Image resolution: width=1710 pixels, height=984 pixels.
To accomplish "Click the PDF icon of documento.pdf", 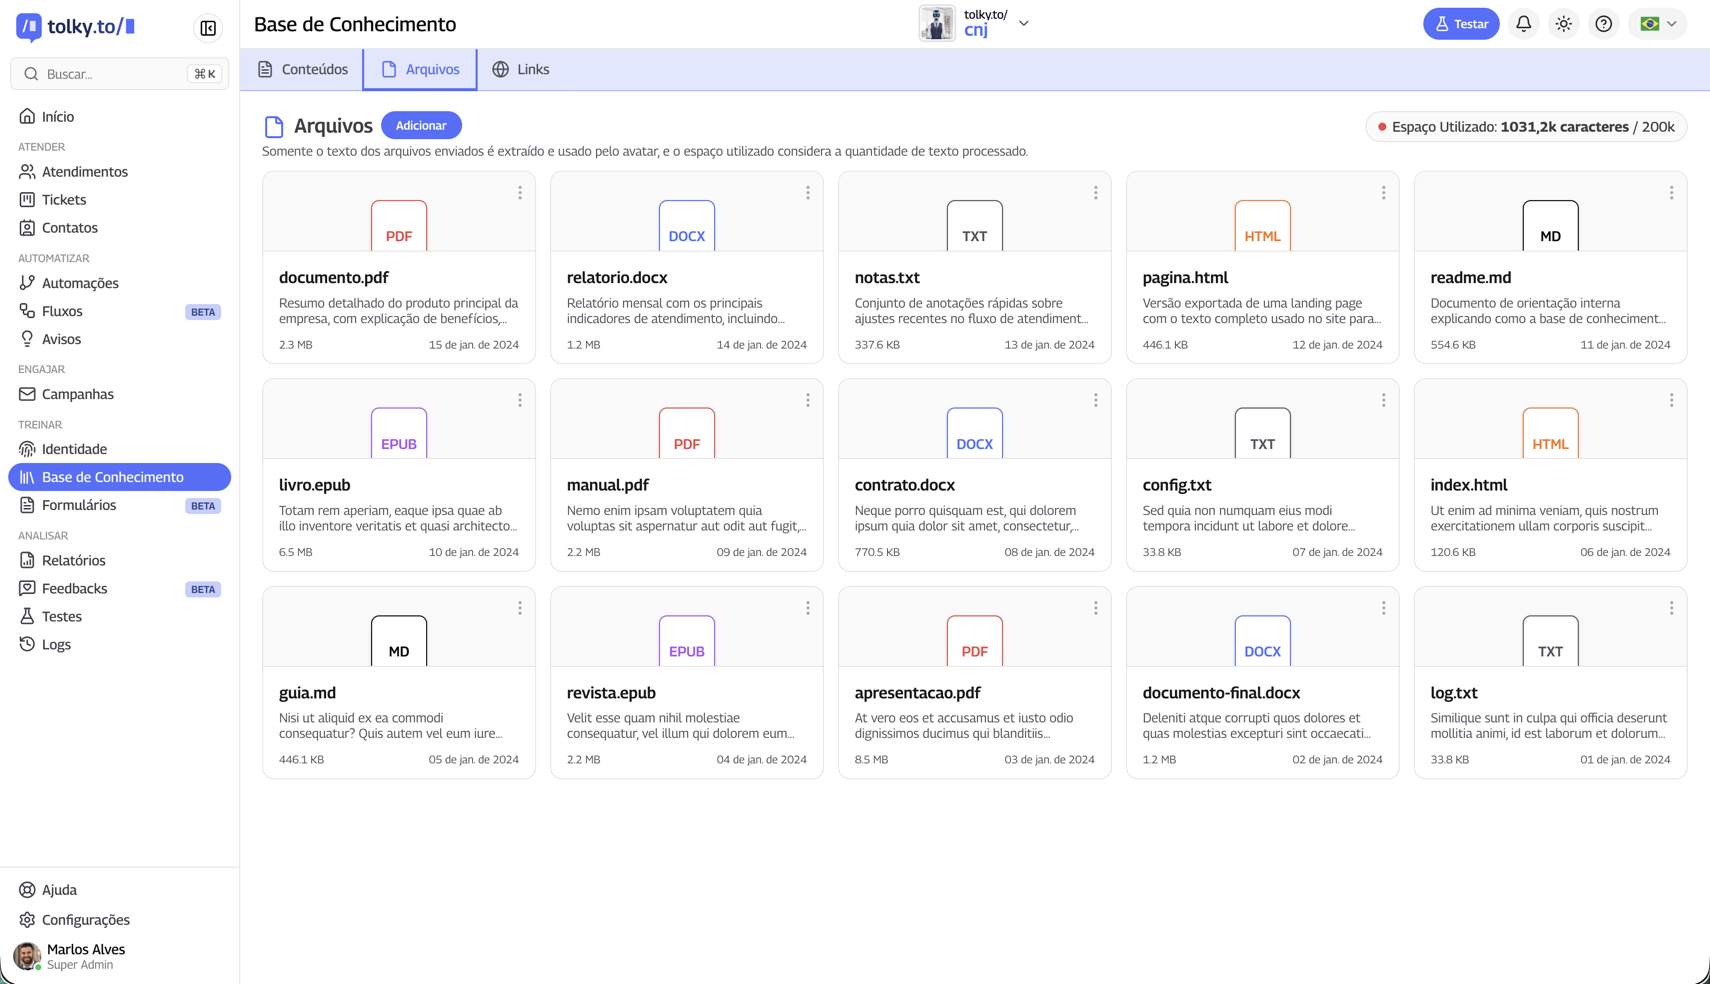I will pyautogui.click(x=399, y=227).
